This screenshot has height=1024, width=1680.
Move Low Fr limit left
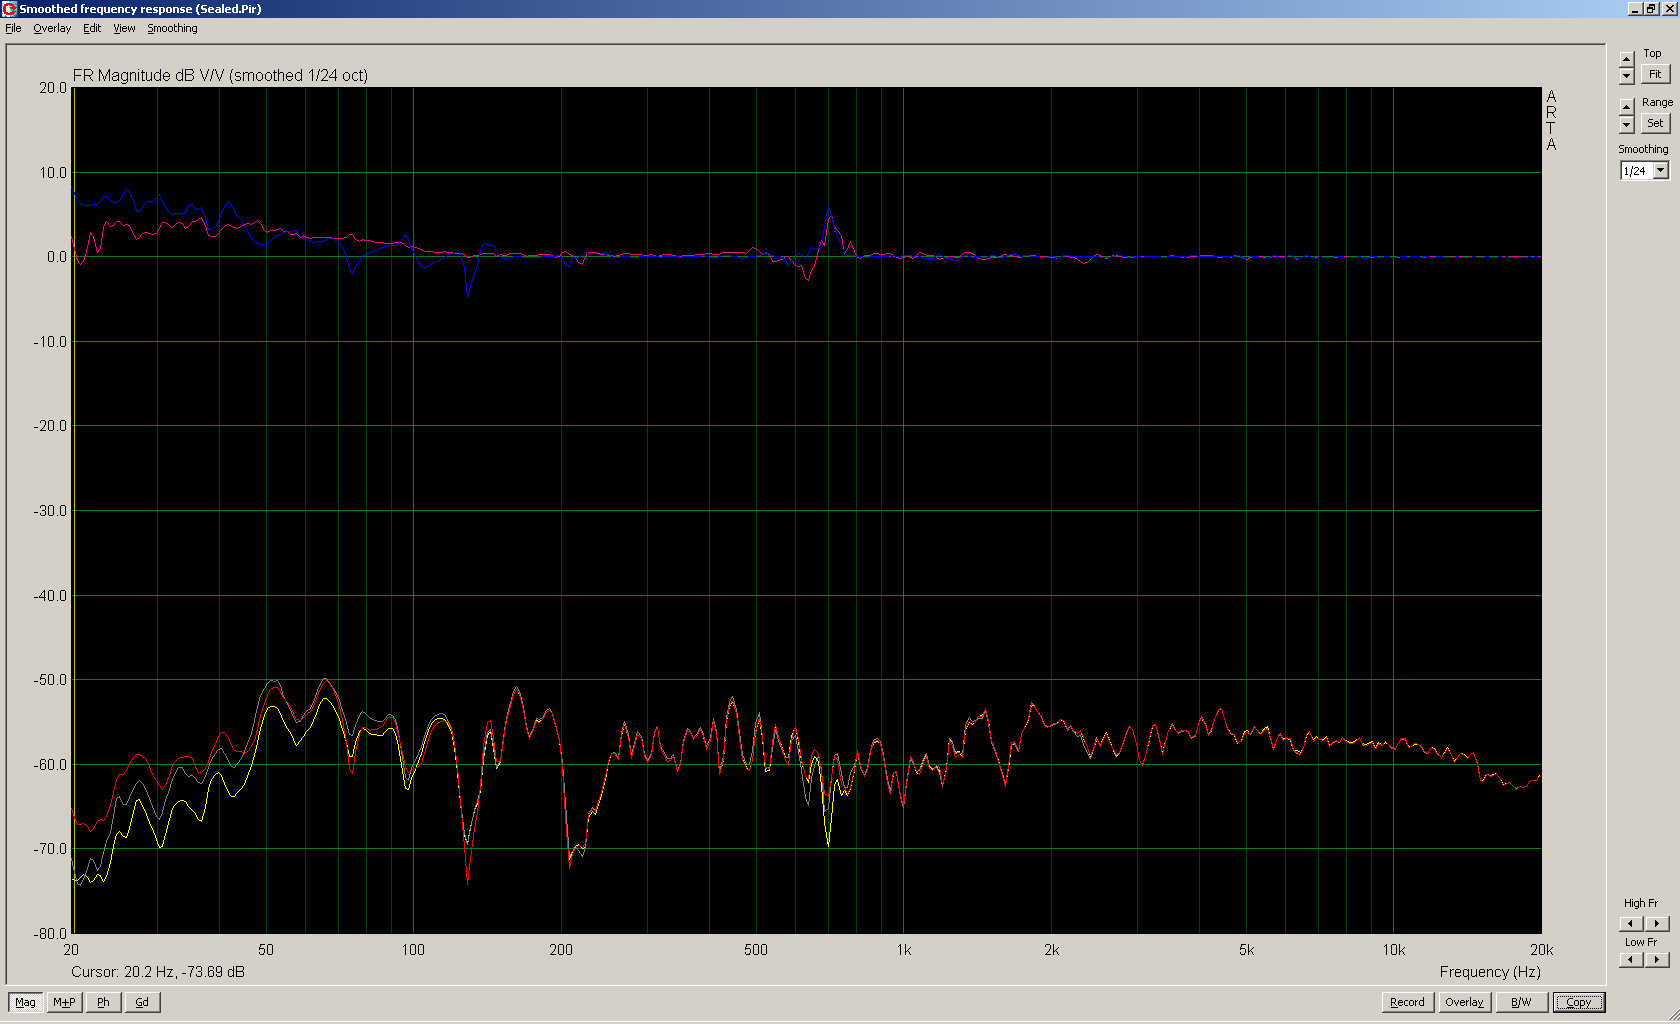1631,960
